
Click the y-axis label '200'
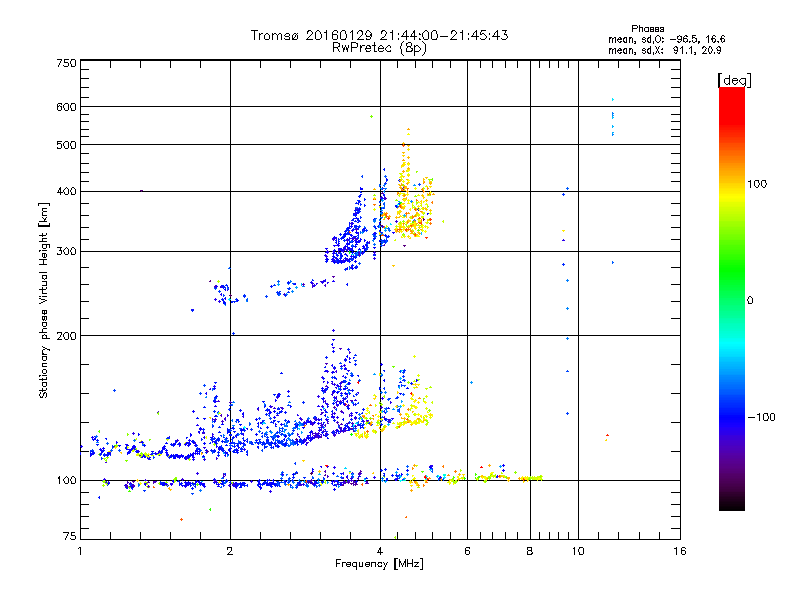tap(66, 336)
